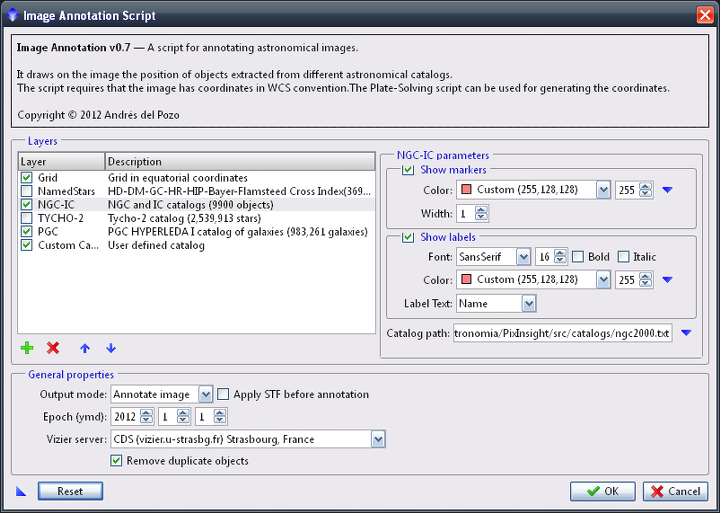
Task: Adjust font size 16 stepper
Action: coord(560,257)
